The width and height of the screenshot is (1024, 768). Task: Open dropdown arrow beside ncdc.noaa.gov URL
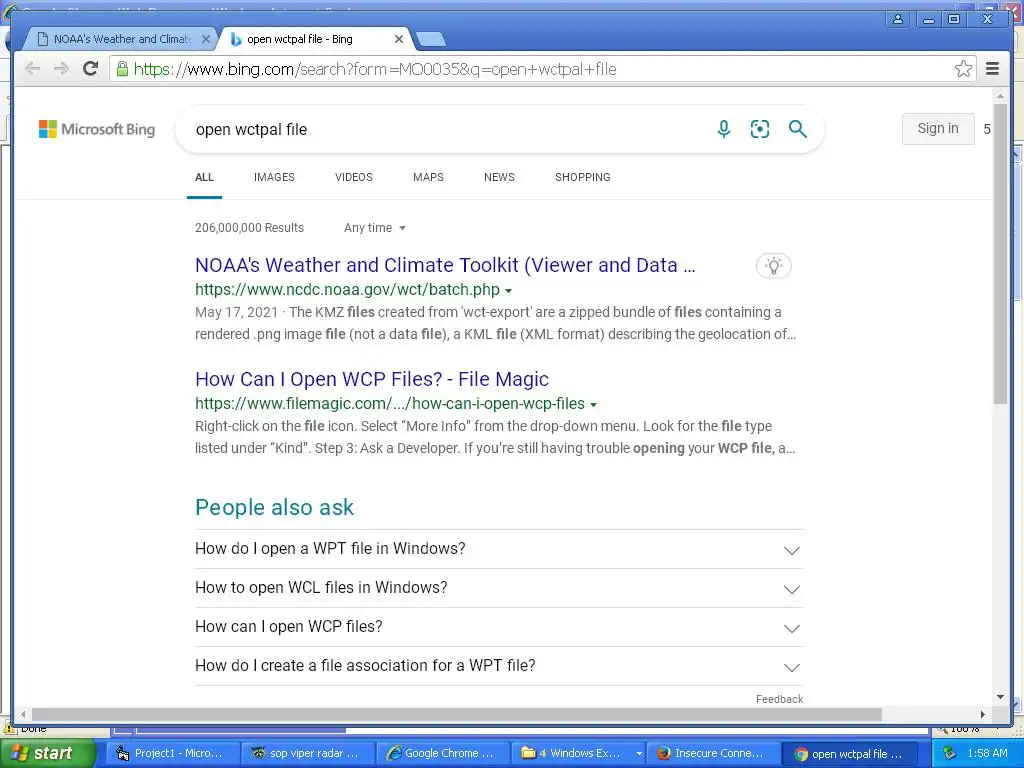click(509, 291)
